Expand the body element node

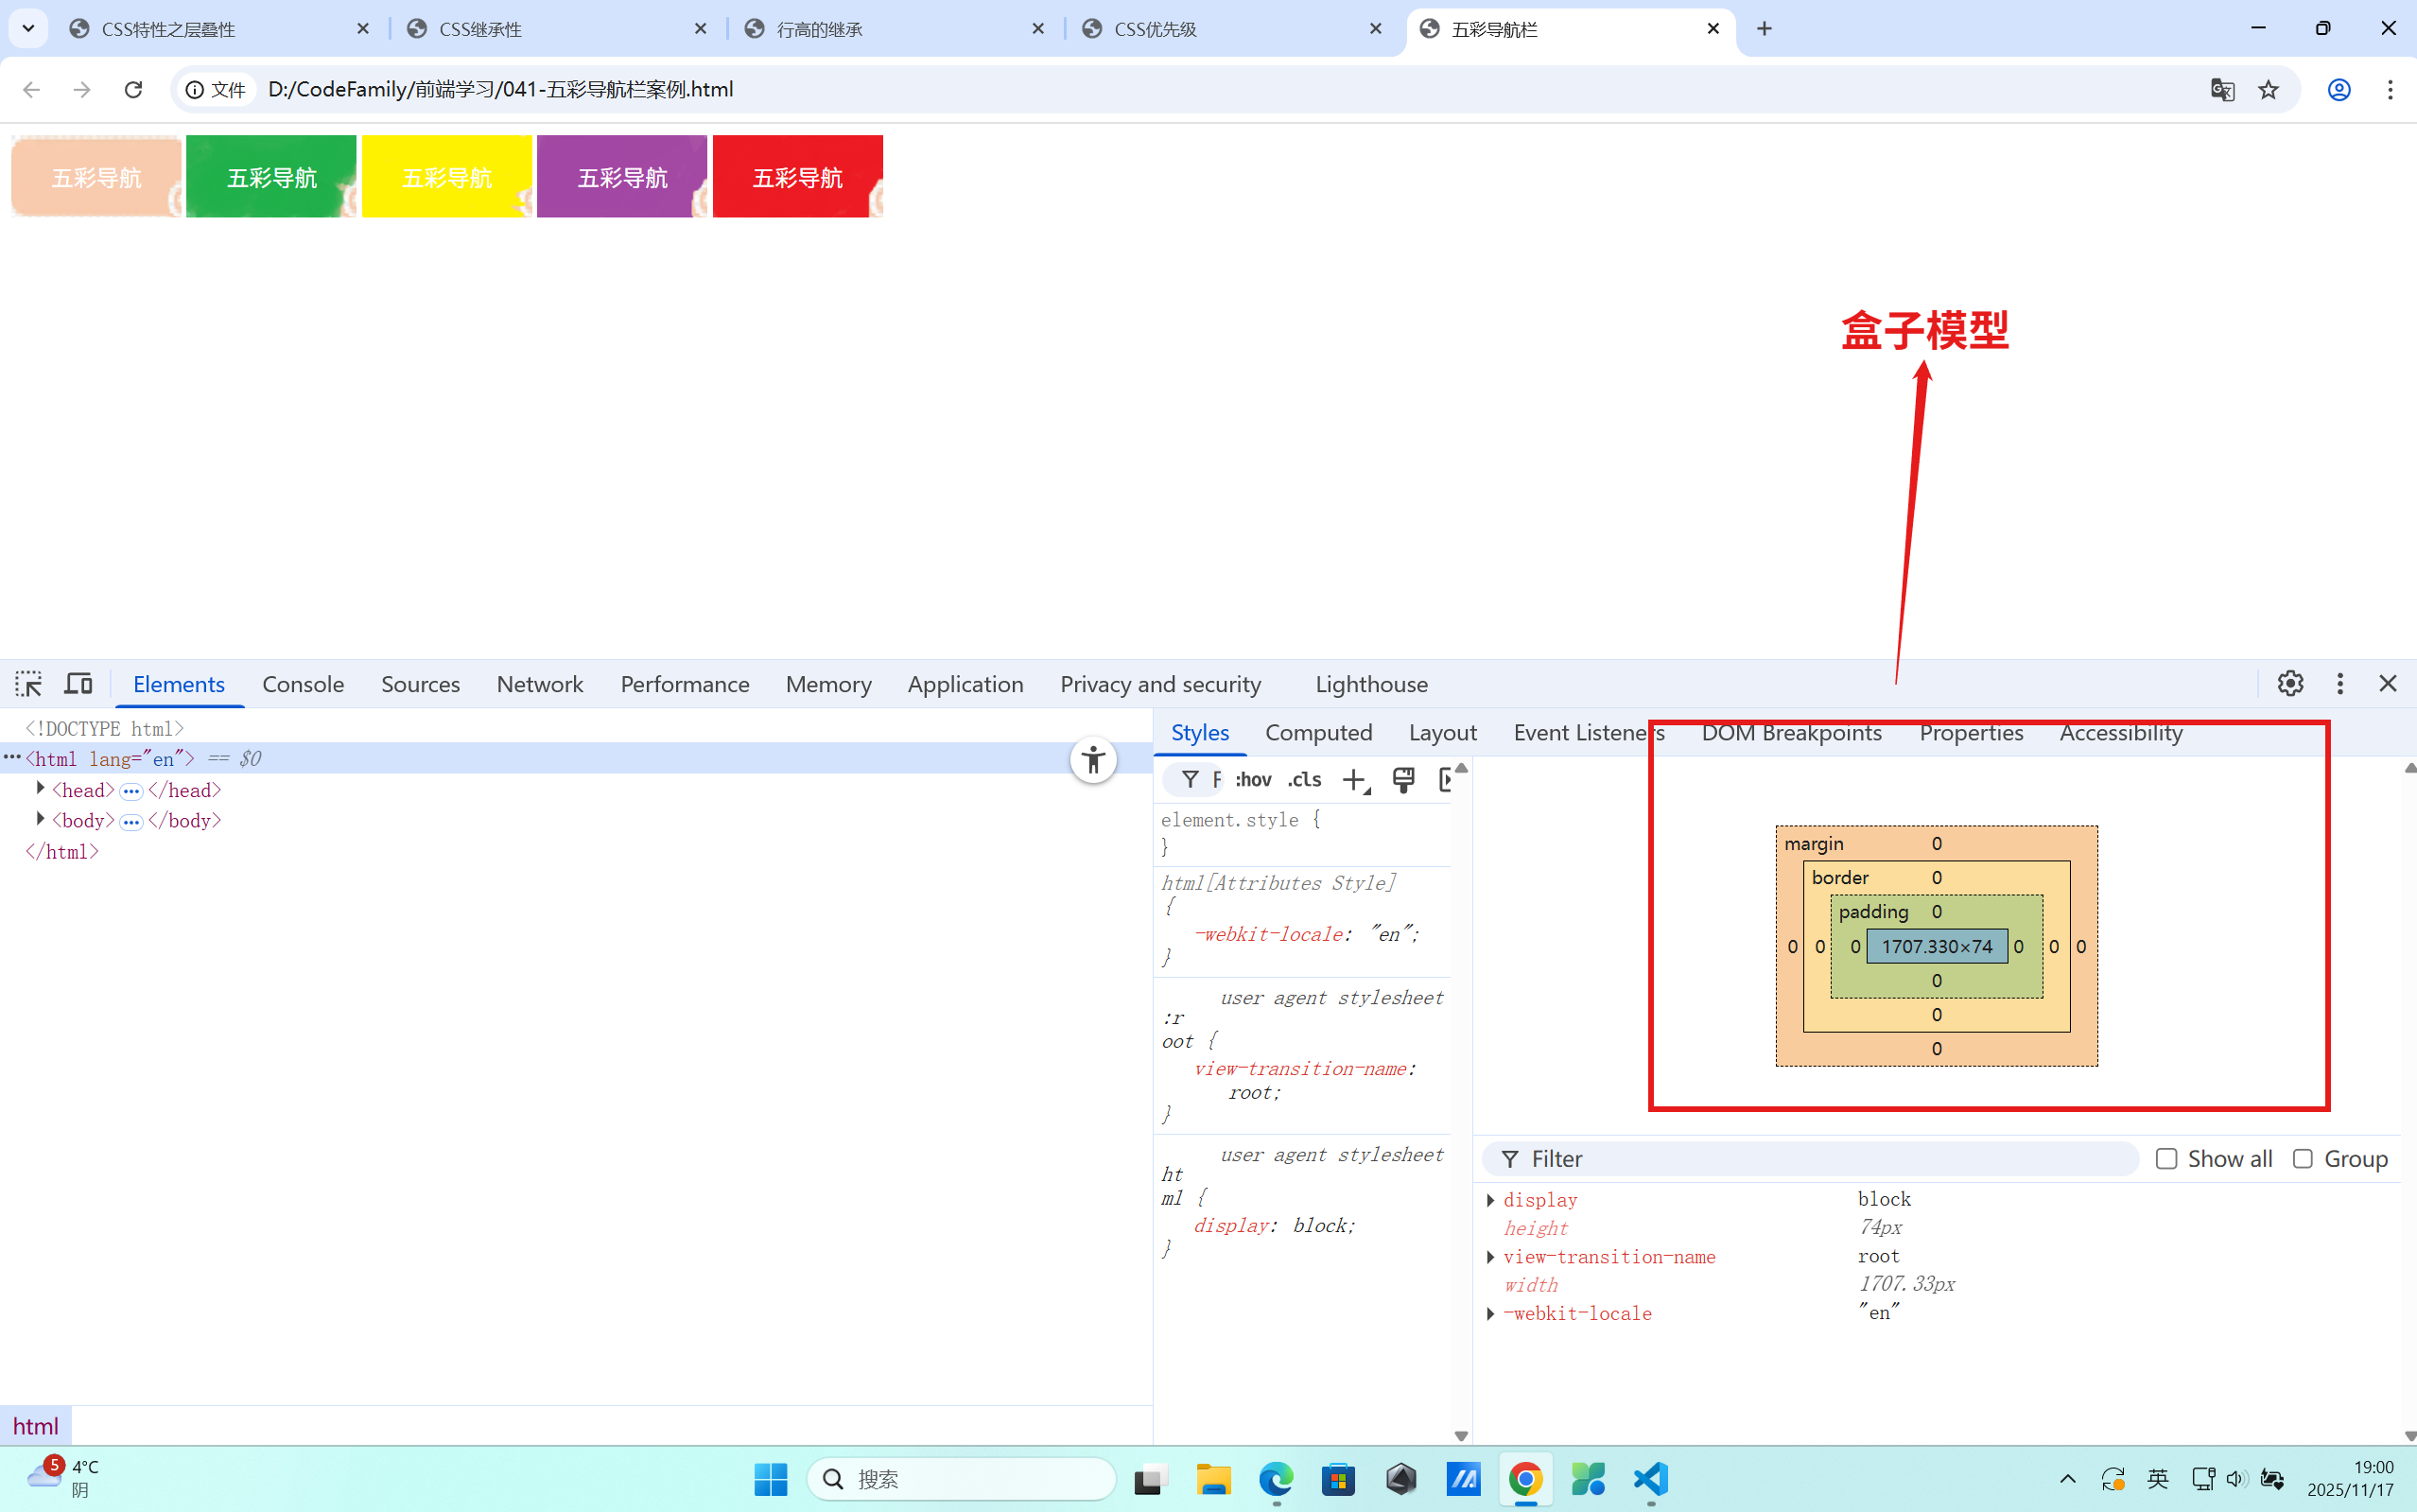[40, 819]
